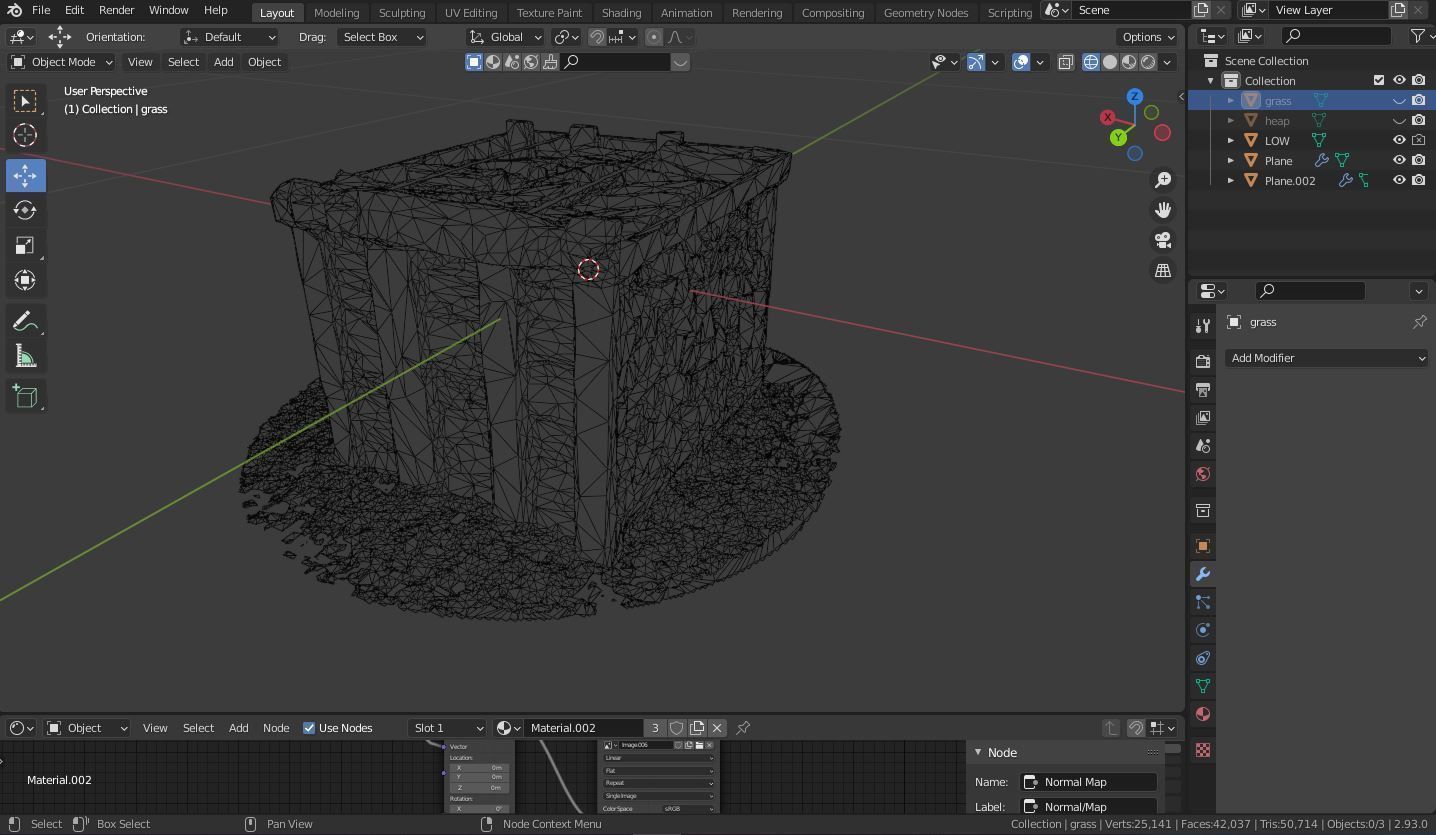
Task: Open Global transform orientation dropdown
Action: tap(506, 37)
